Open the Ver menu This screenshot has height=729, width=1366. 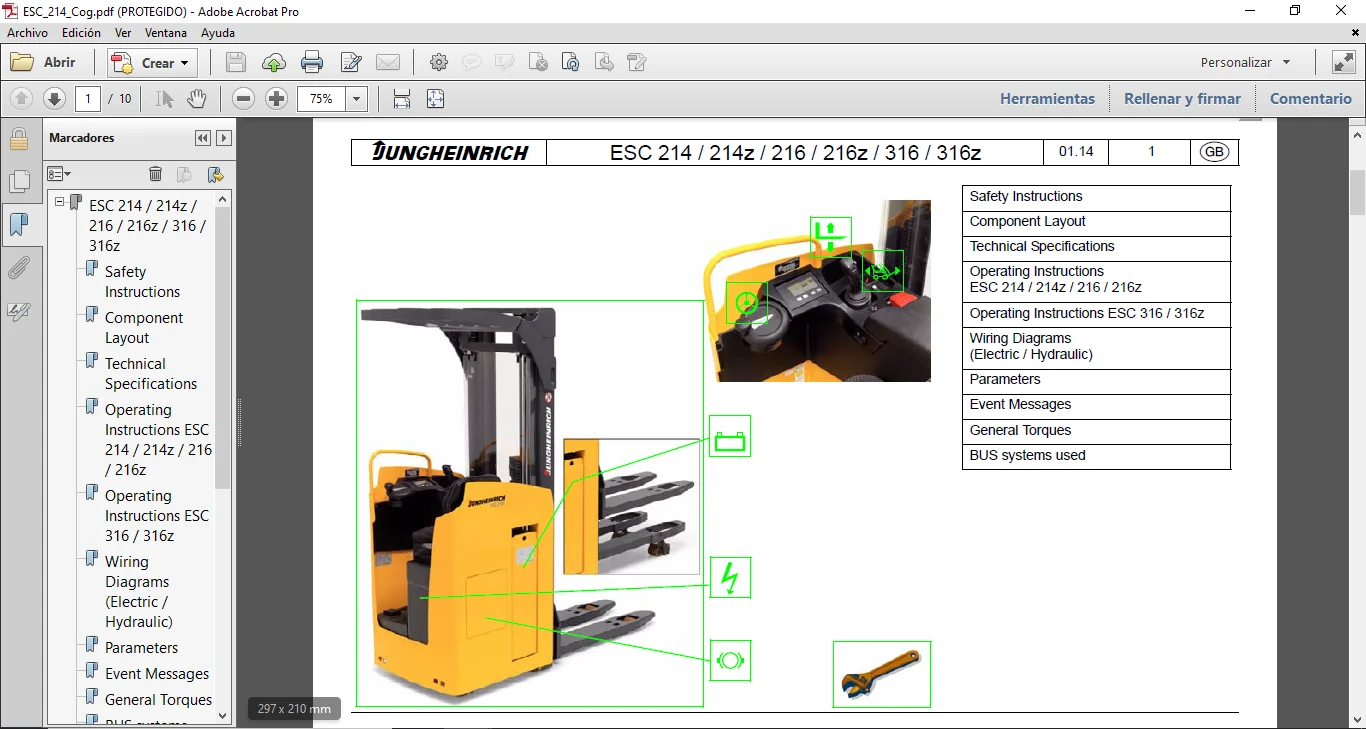[123, 33]
